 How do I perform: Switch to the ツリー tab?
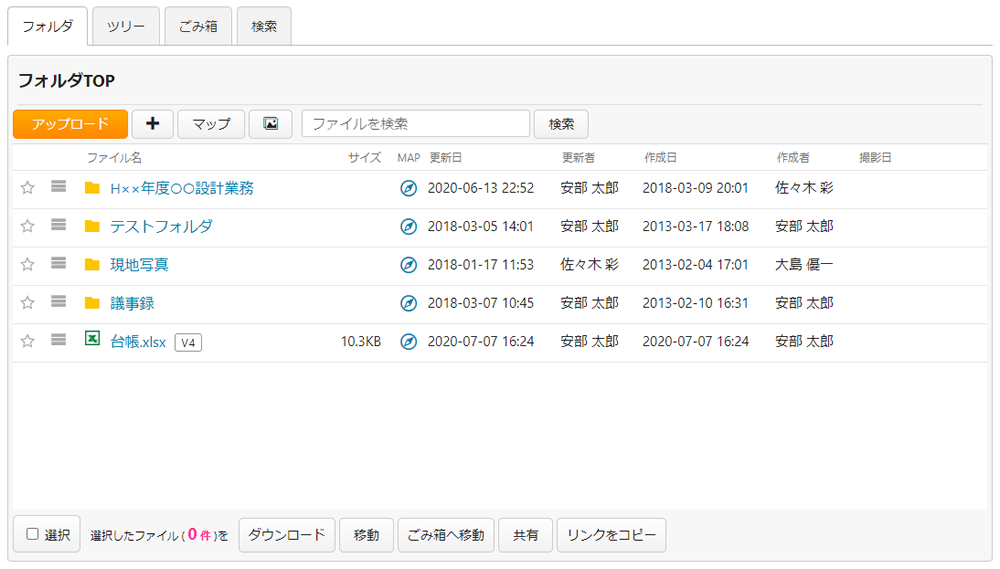125,26
